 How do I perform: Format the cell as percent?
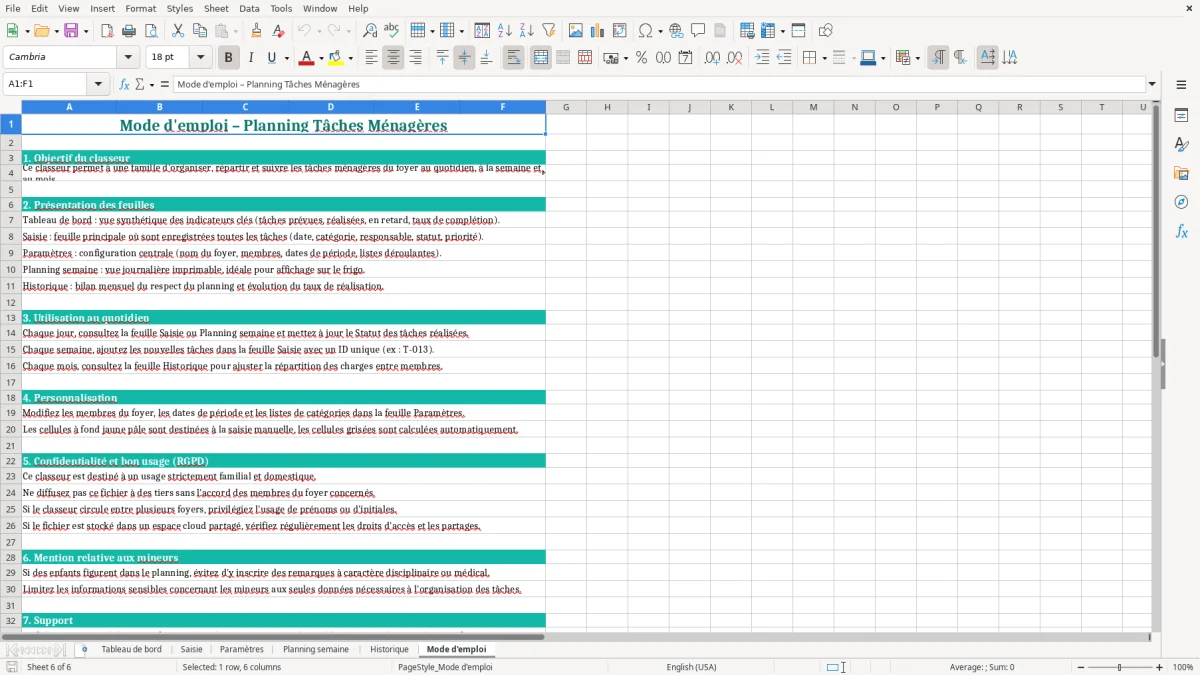641,58
